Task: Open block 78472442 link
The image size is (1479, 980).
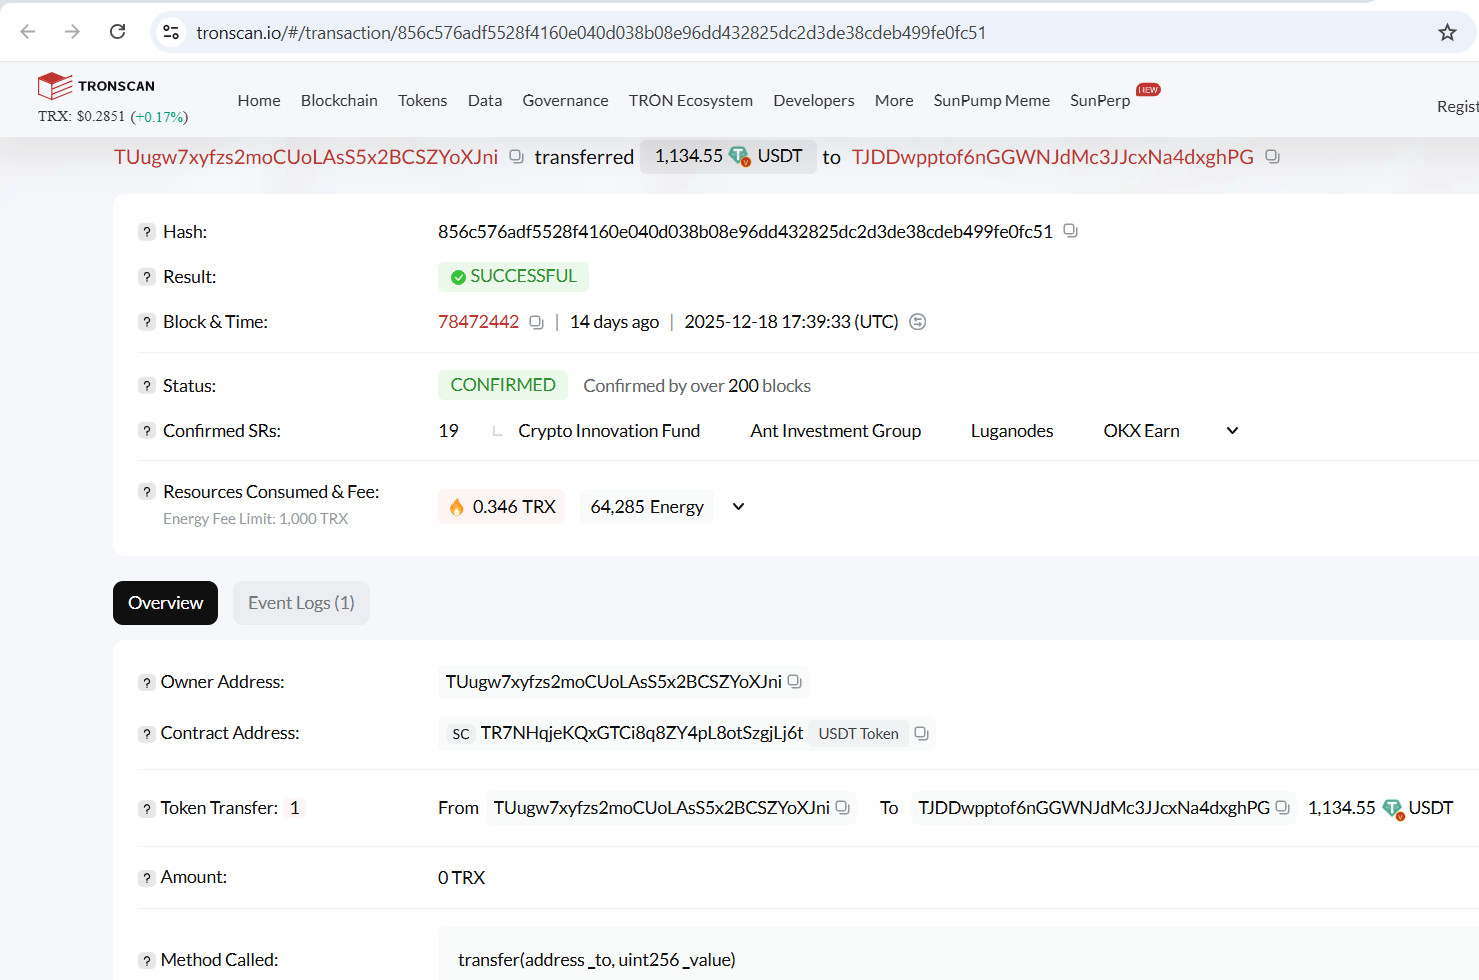Action: (x=478, y=322)
